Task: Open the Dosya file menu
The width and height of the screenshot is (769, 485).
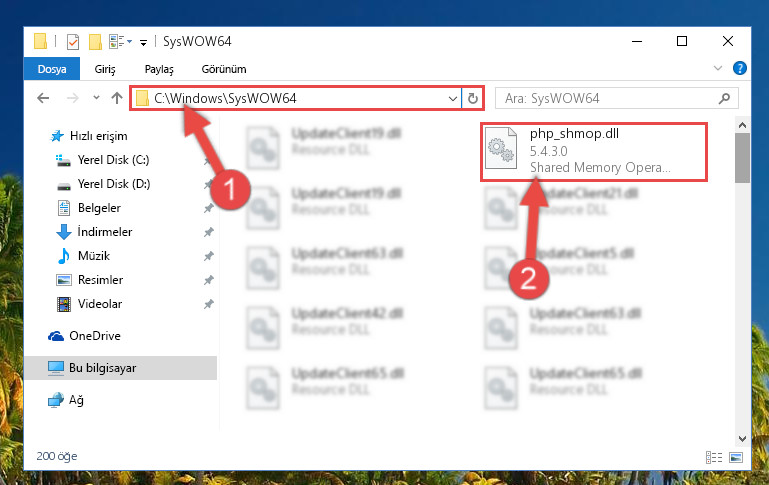Action: [52, 69]
